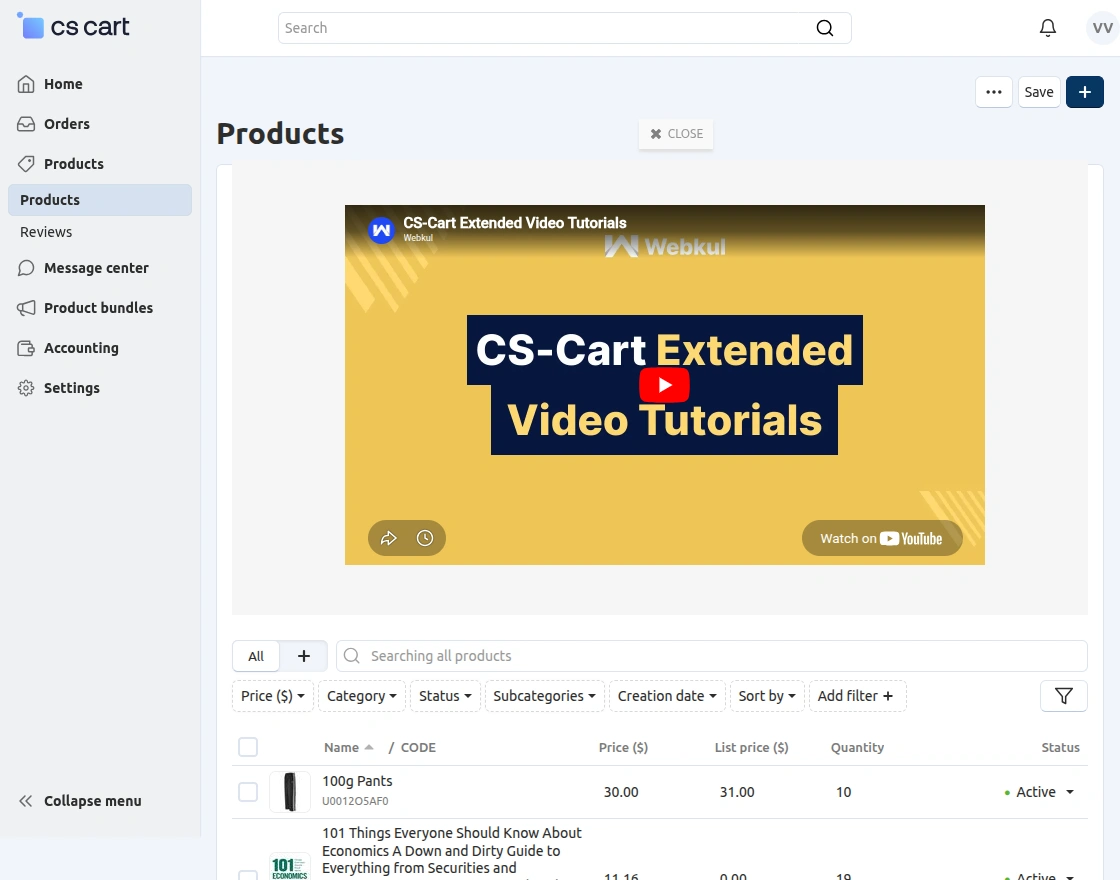Open Active status dropdown for 100g Pants
The height and width of the screenshot is (880, 1120).
click(x=1039, y=791)
